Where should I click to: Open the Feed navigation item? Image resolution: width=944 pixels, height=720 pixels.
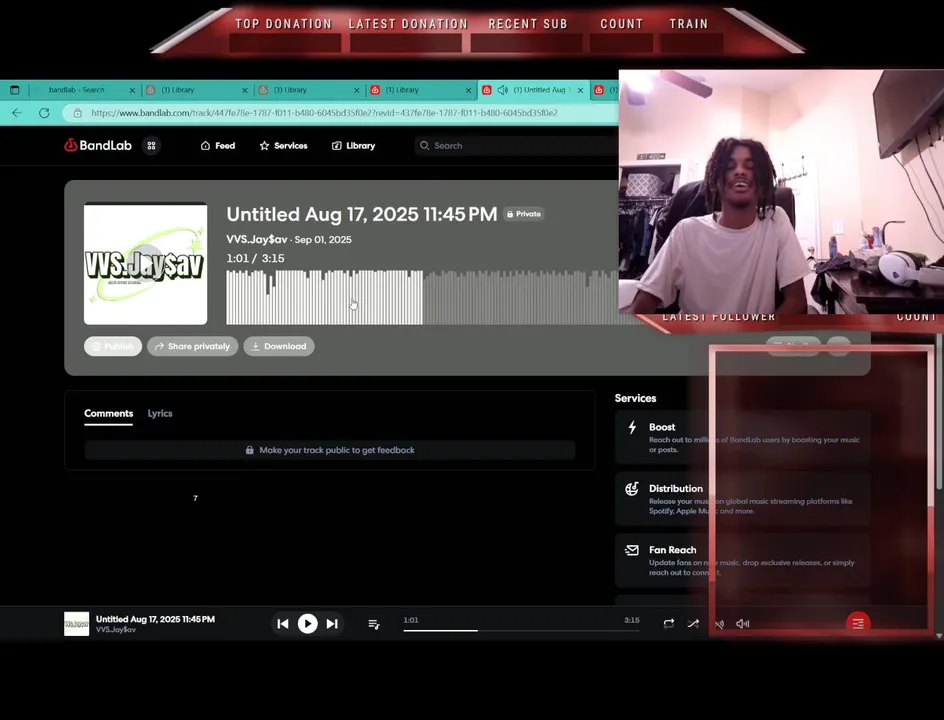coord(218,146)
